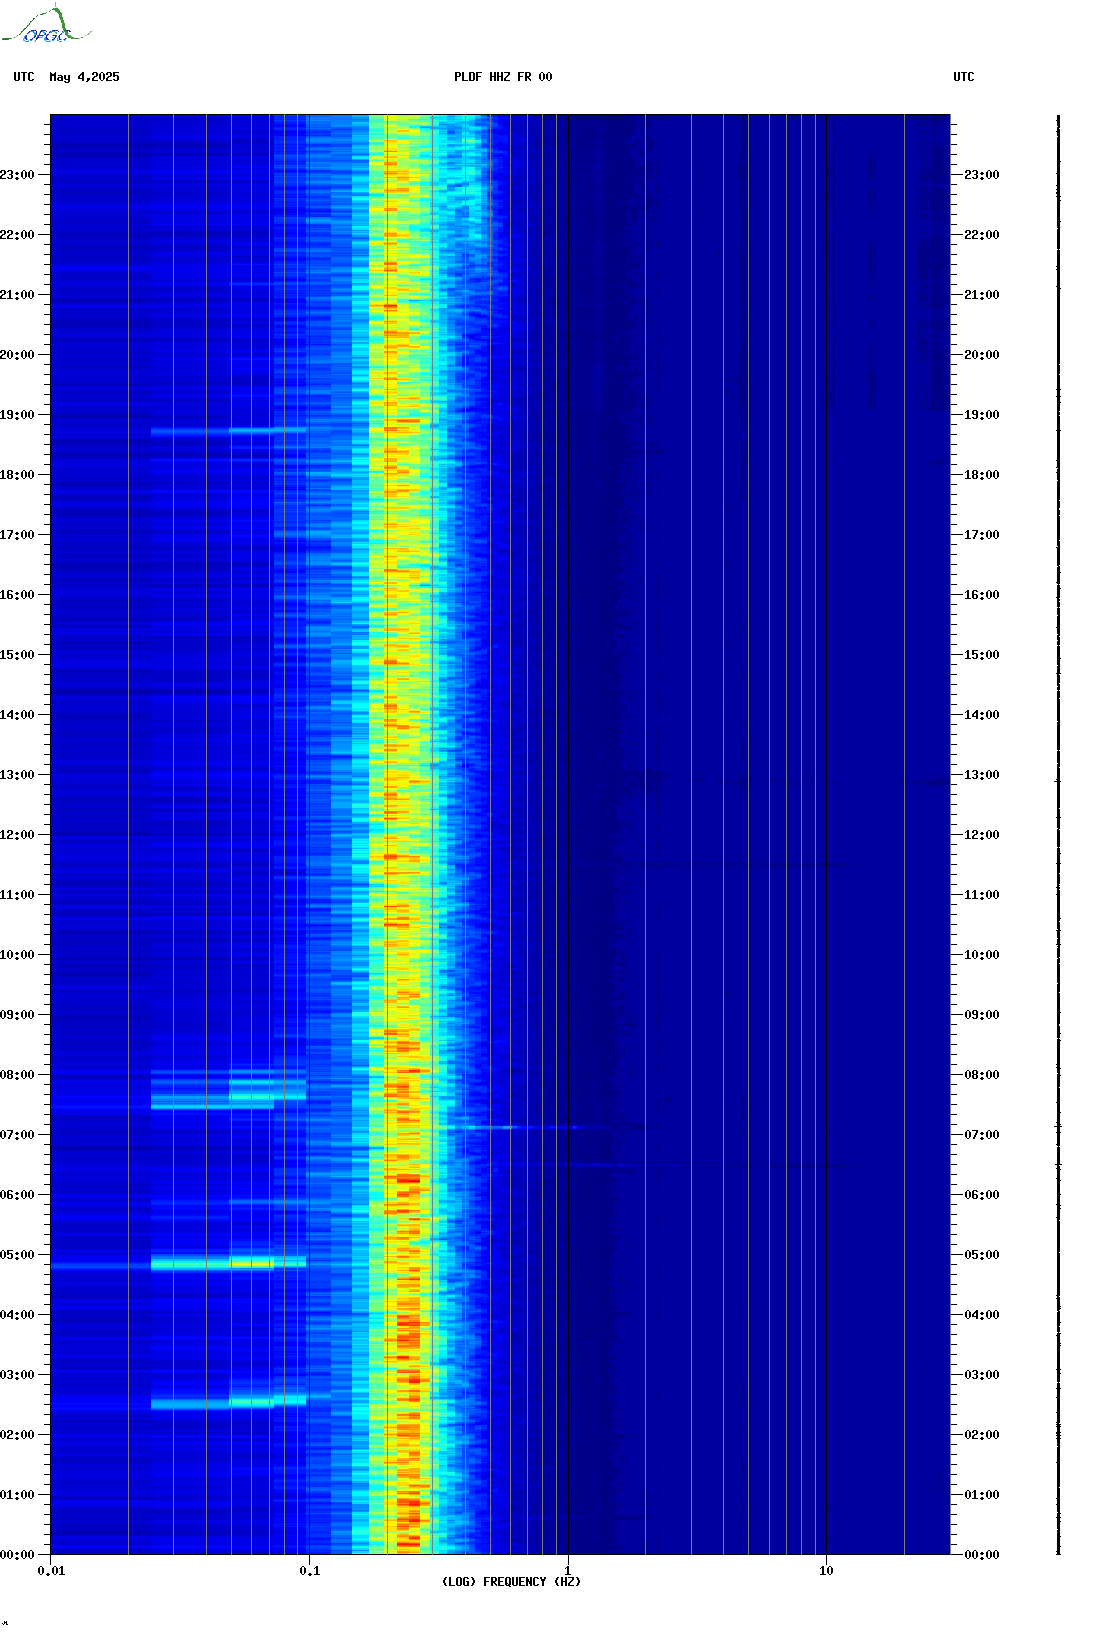Select 10:00 on the left time axis
The image size is (1102, 1634).
(x=17, y=955)
